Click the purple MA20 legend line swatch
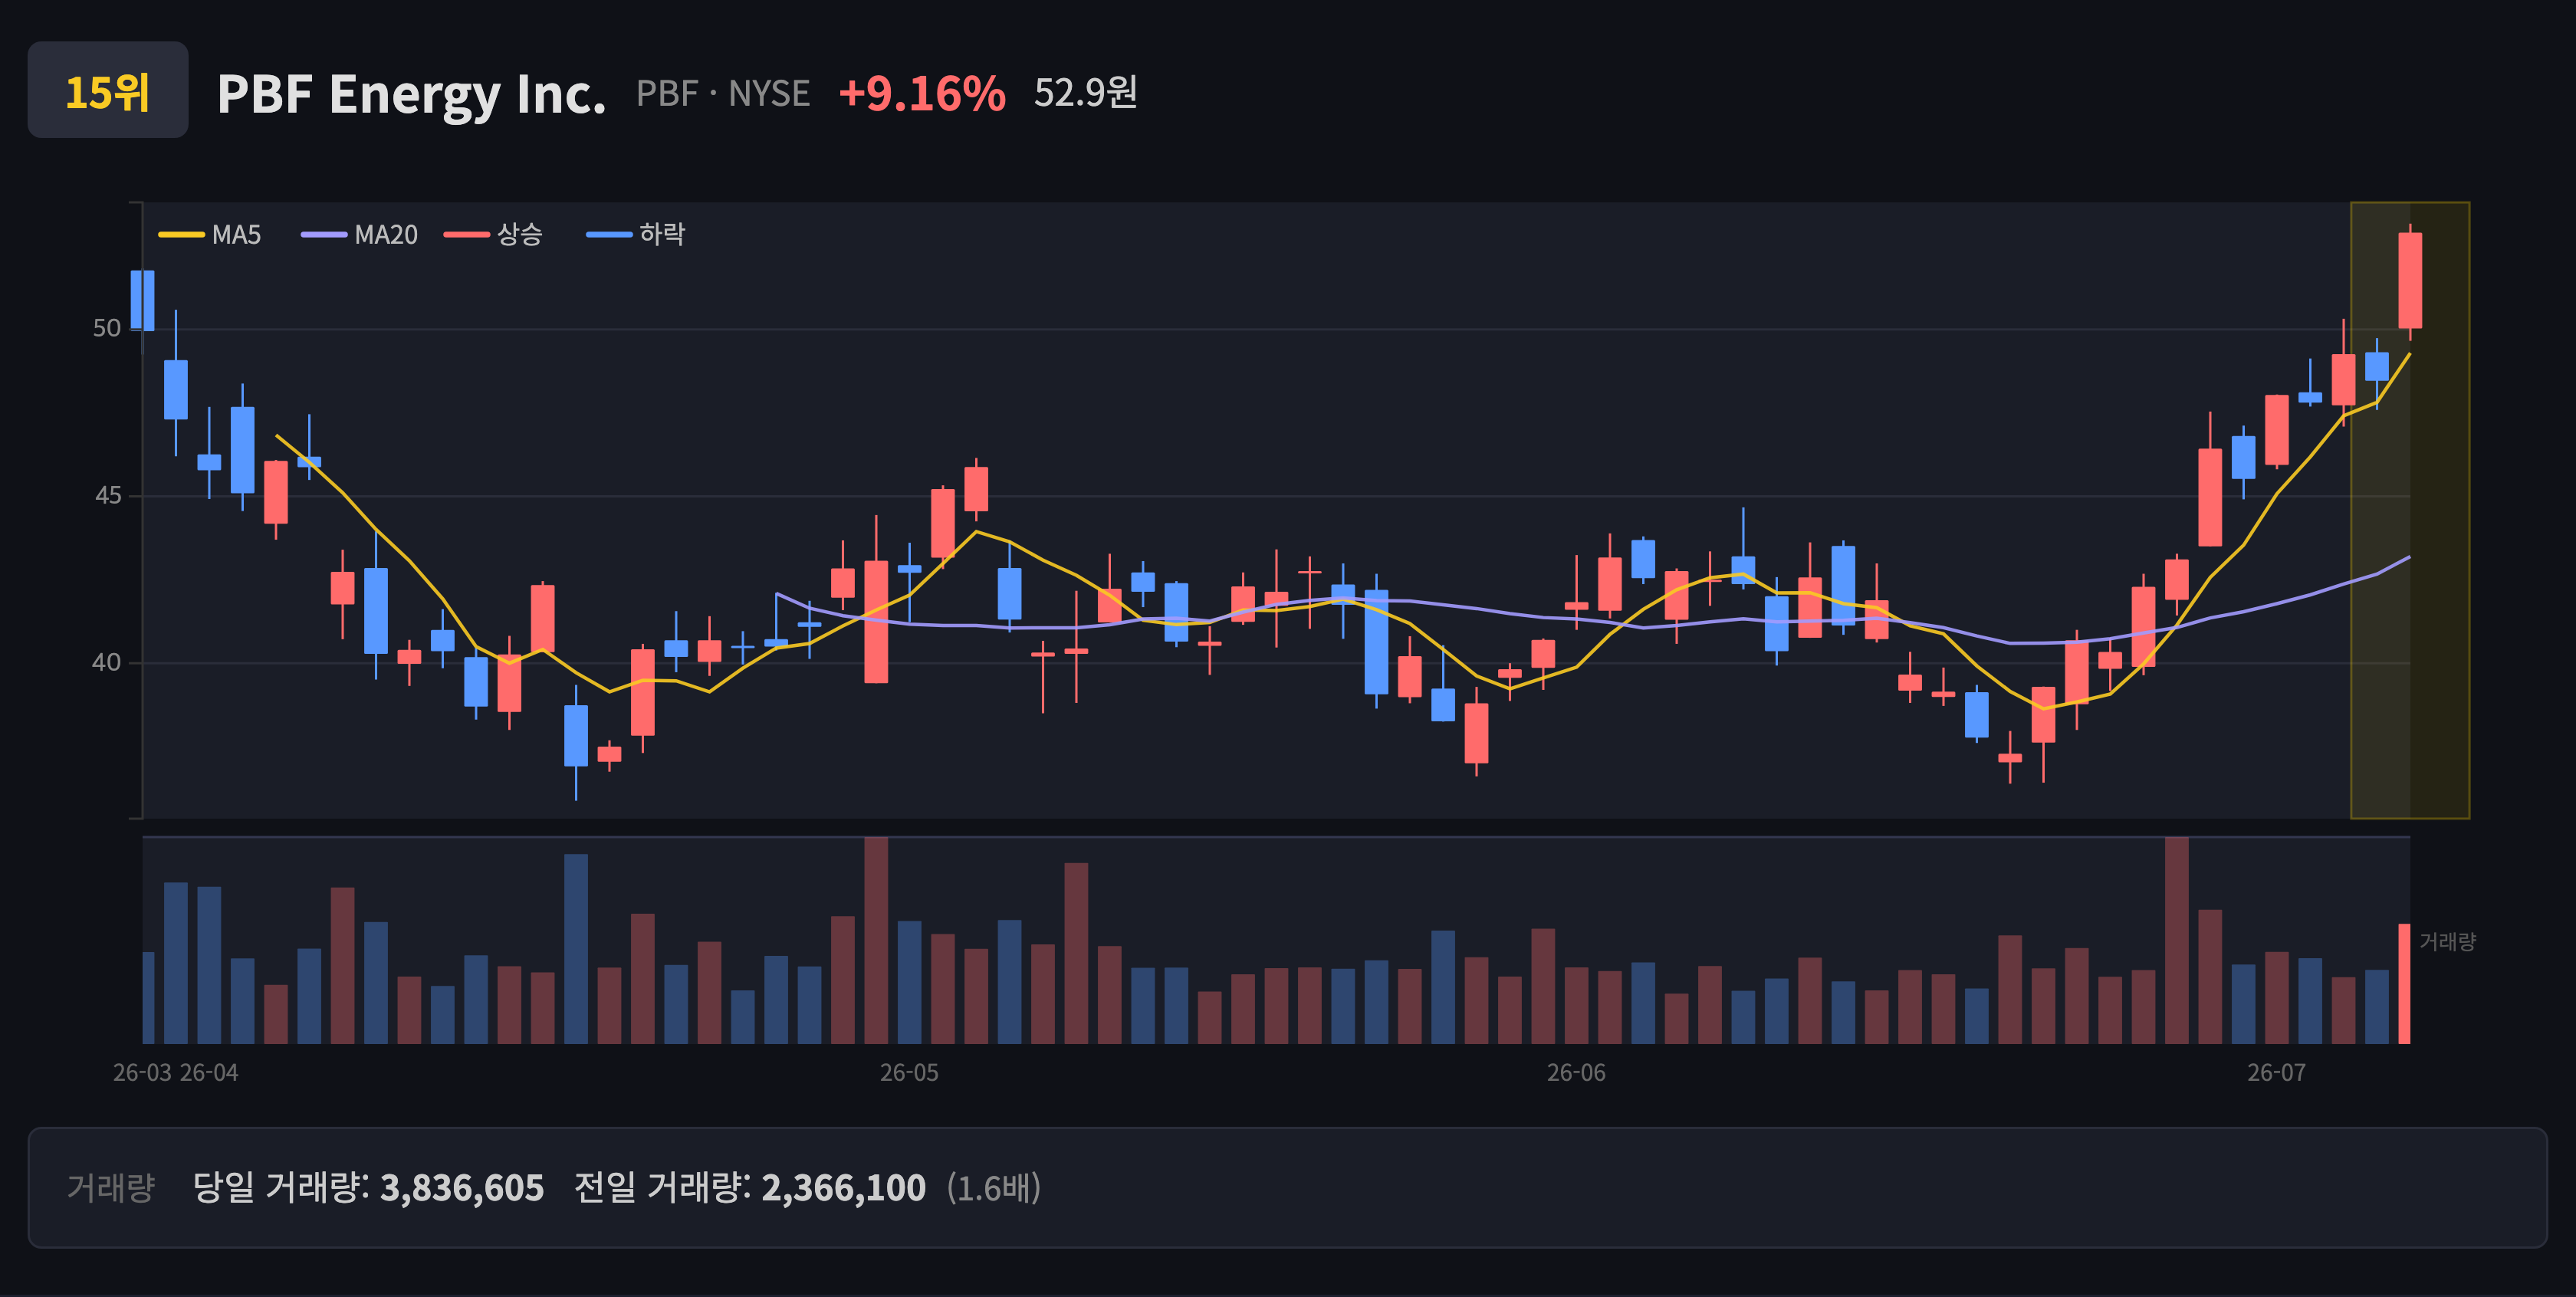The width and height of the screenshot is (2576, 1297). pos(324,235)
